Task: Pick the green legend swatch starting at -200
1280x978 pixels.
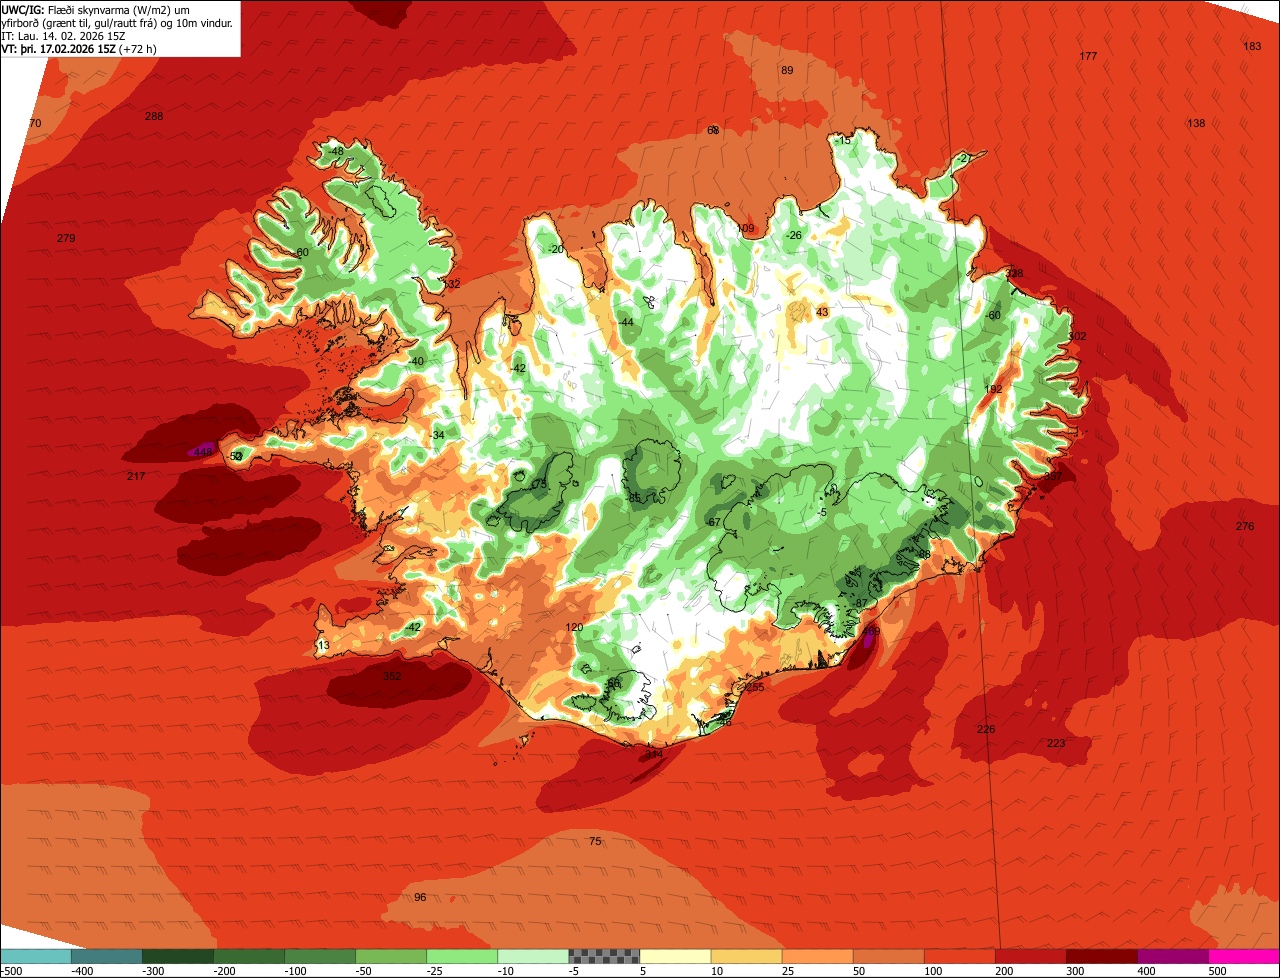Action: pos(248,956)
